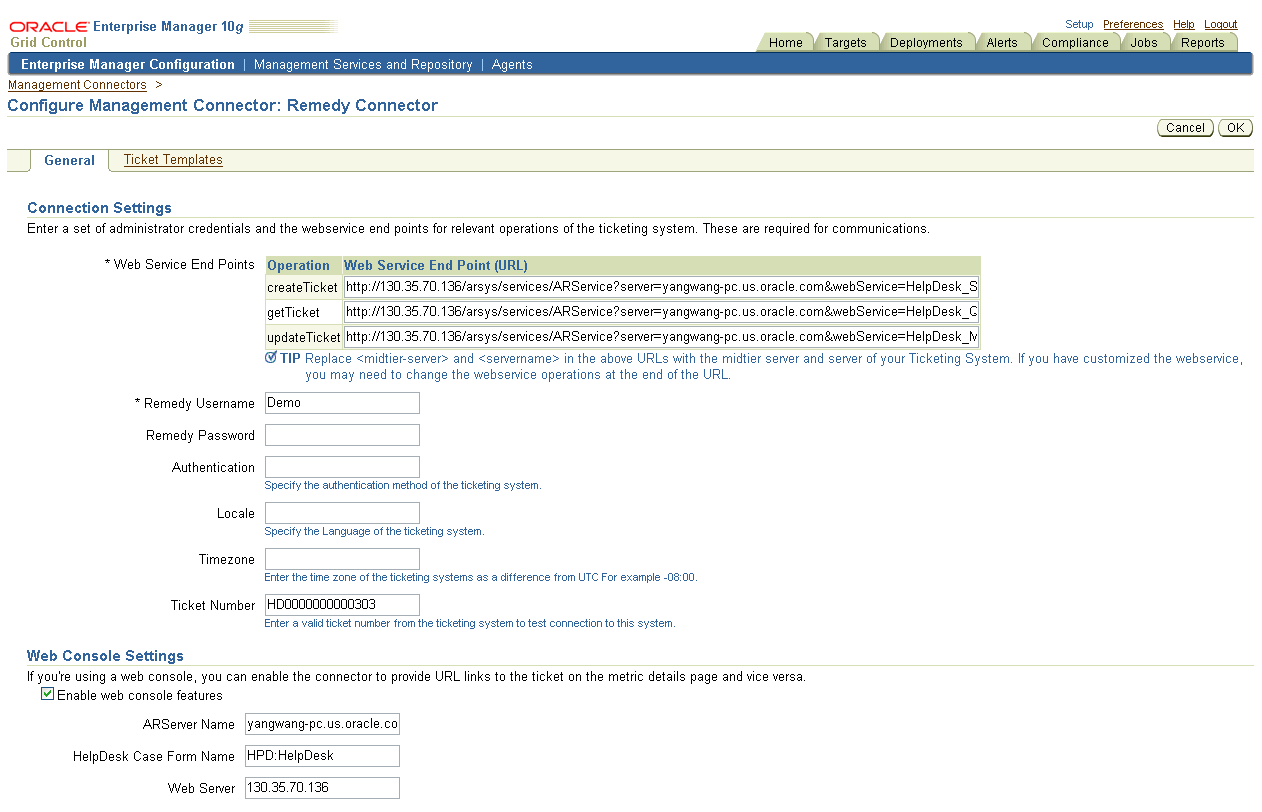The image size is (1262, 812).
Task: Click the Authentication hint about method
Action: [403, 485]
